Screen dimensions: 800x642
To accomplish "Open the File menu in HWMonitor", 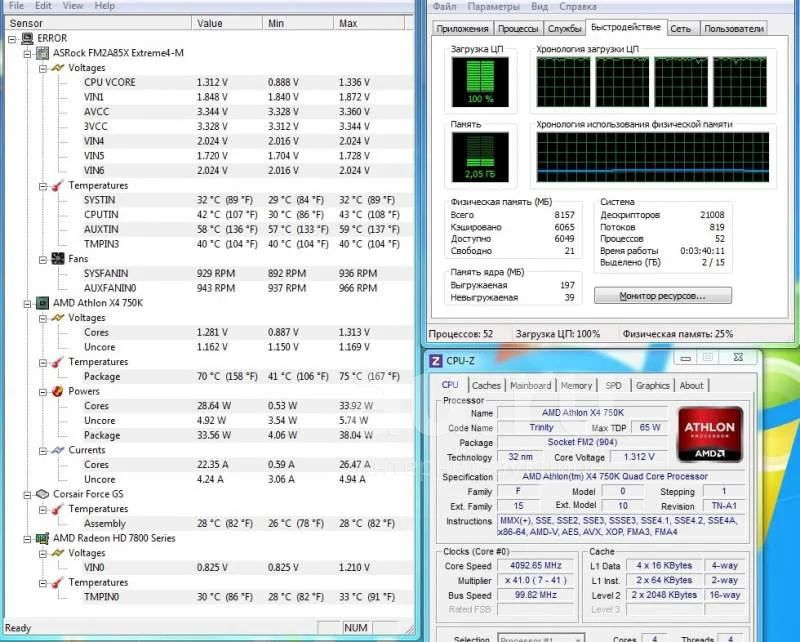I will click(x=16, y=6).
